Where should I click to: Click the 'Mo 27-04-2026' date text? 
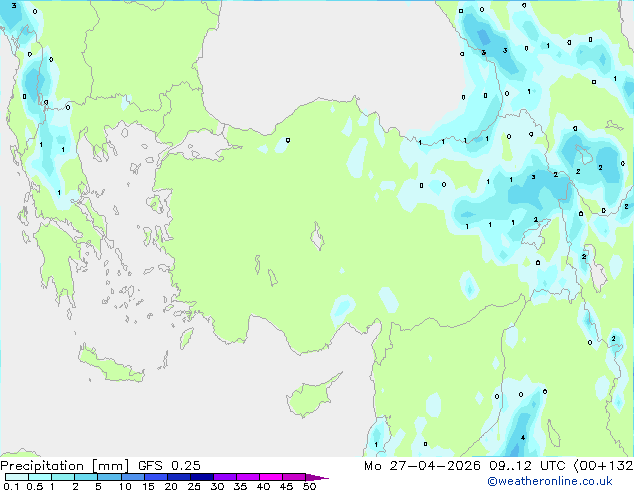tap(422, 466)
